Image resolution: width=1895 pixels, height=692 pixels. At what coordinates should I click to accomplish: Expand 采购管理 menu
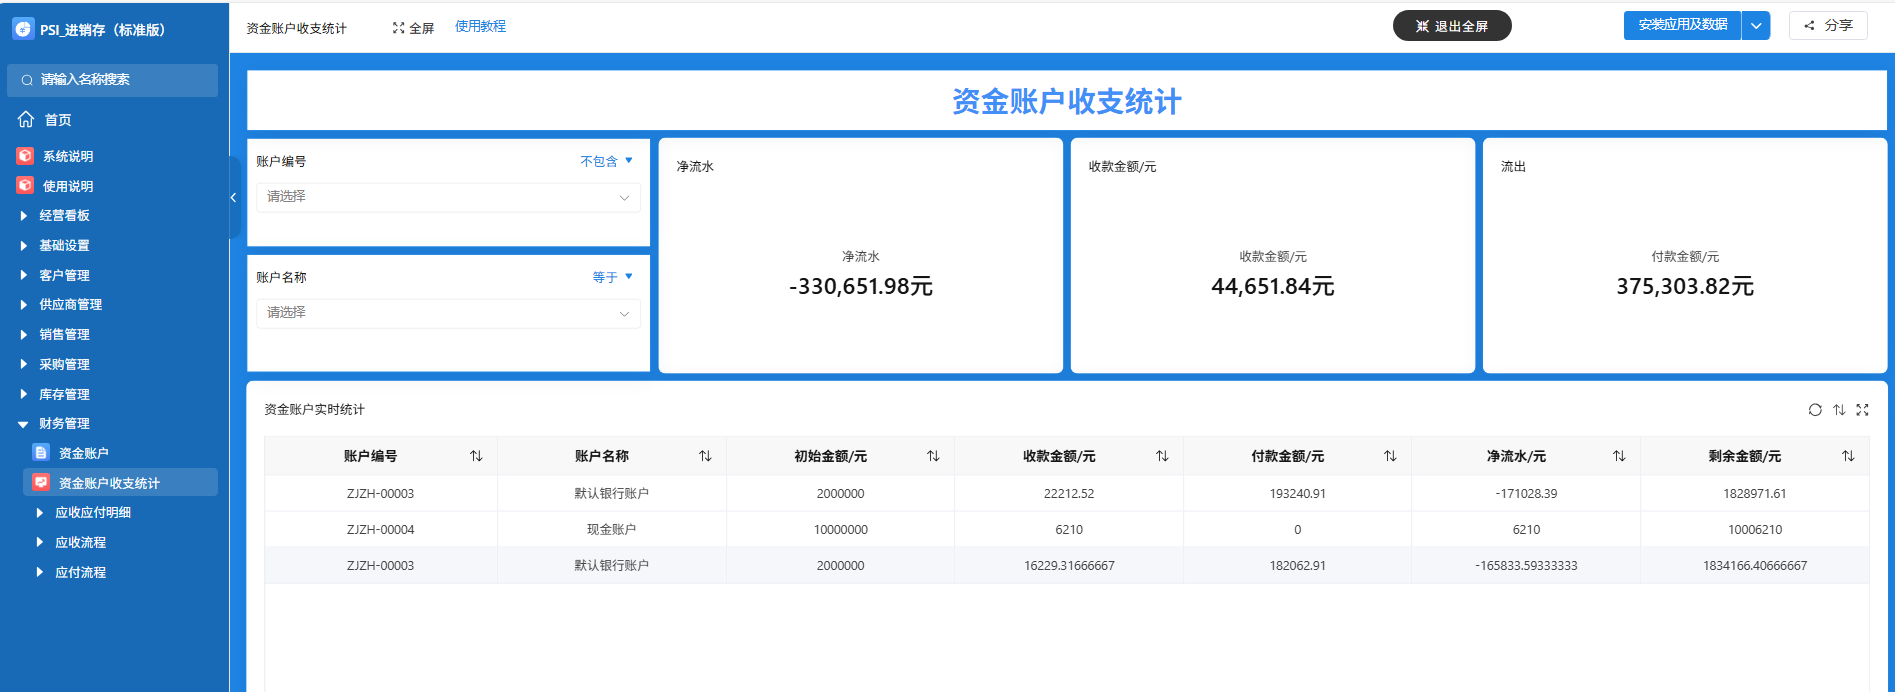(24, 364)
